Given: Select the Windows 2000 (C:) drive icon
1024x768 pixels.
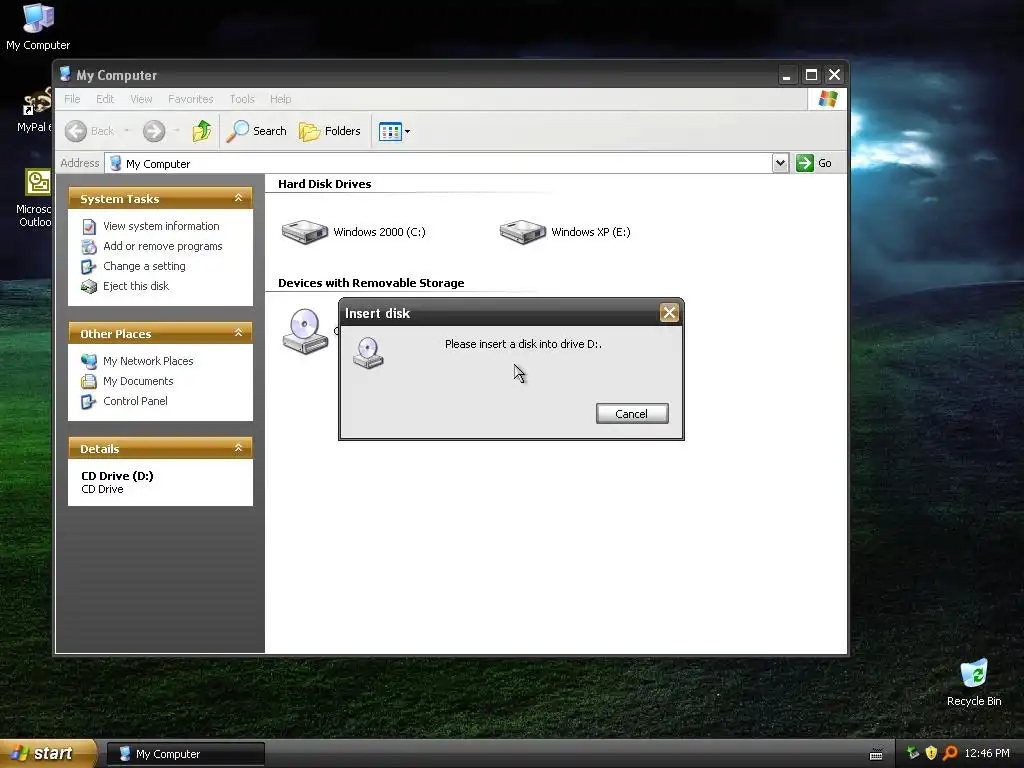Looking at the screenshot, I should tap(305, 232).
